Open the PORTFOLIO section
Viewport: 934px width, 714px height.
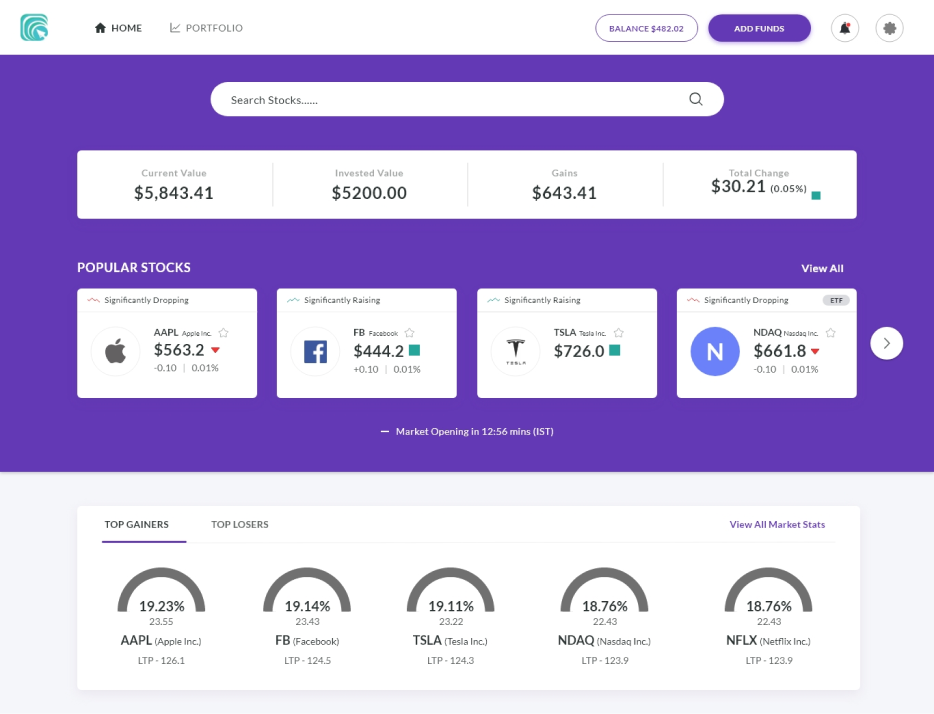click(206, 28)
